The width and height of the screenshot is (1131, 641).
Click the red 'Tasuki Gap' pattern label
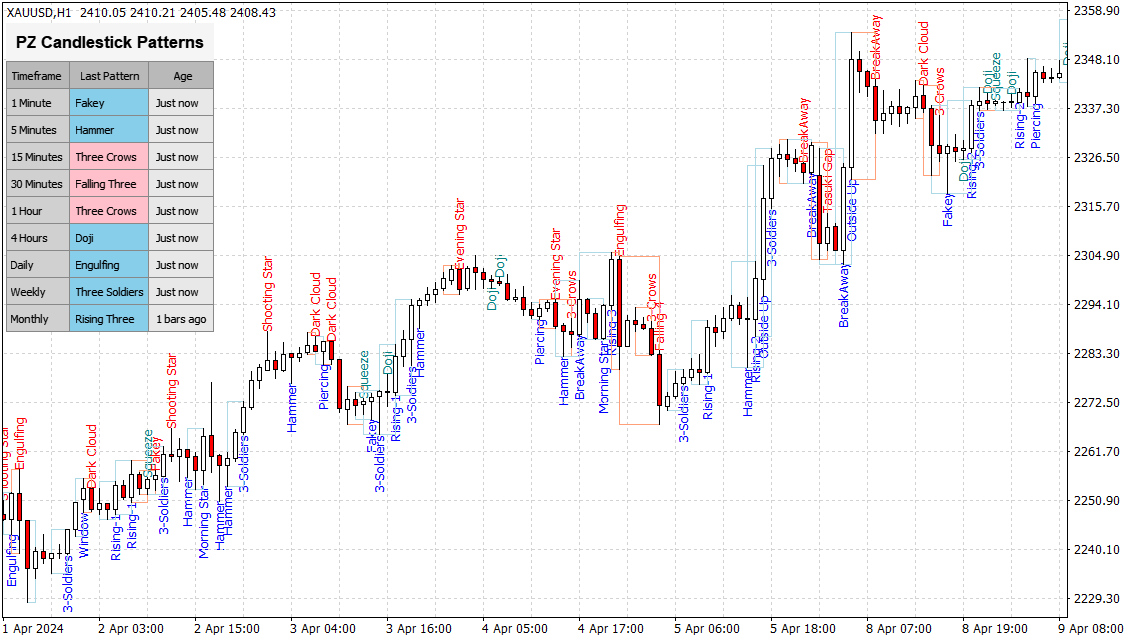coord(828,180)
